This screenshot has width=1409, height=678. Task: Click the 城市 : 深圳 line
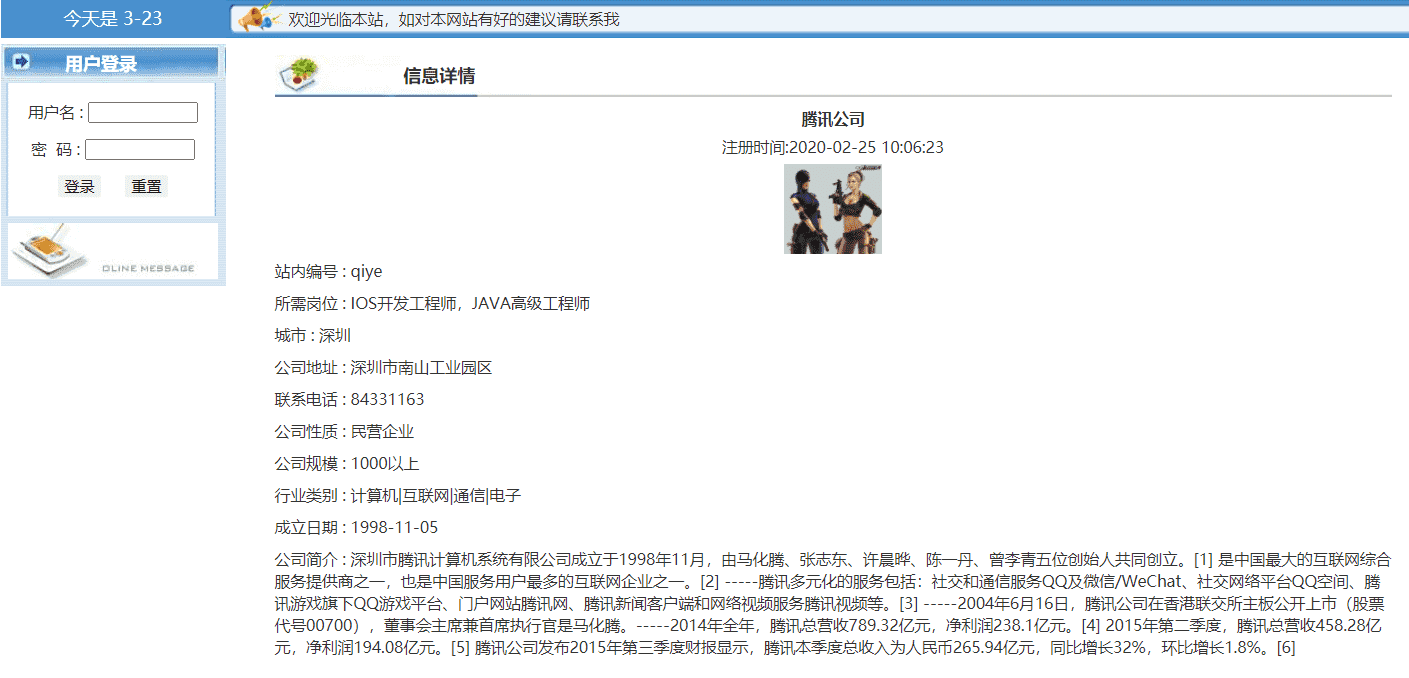313,335
